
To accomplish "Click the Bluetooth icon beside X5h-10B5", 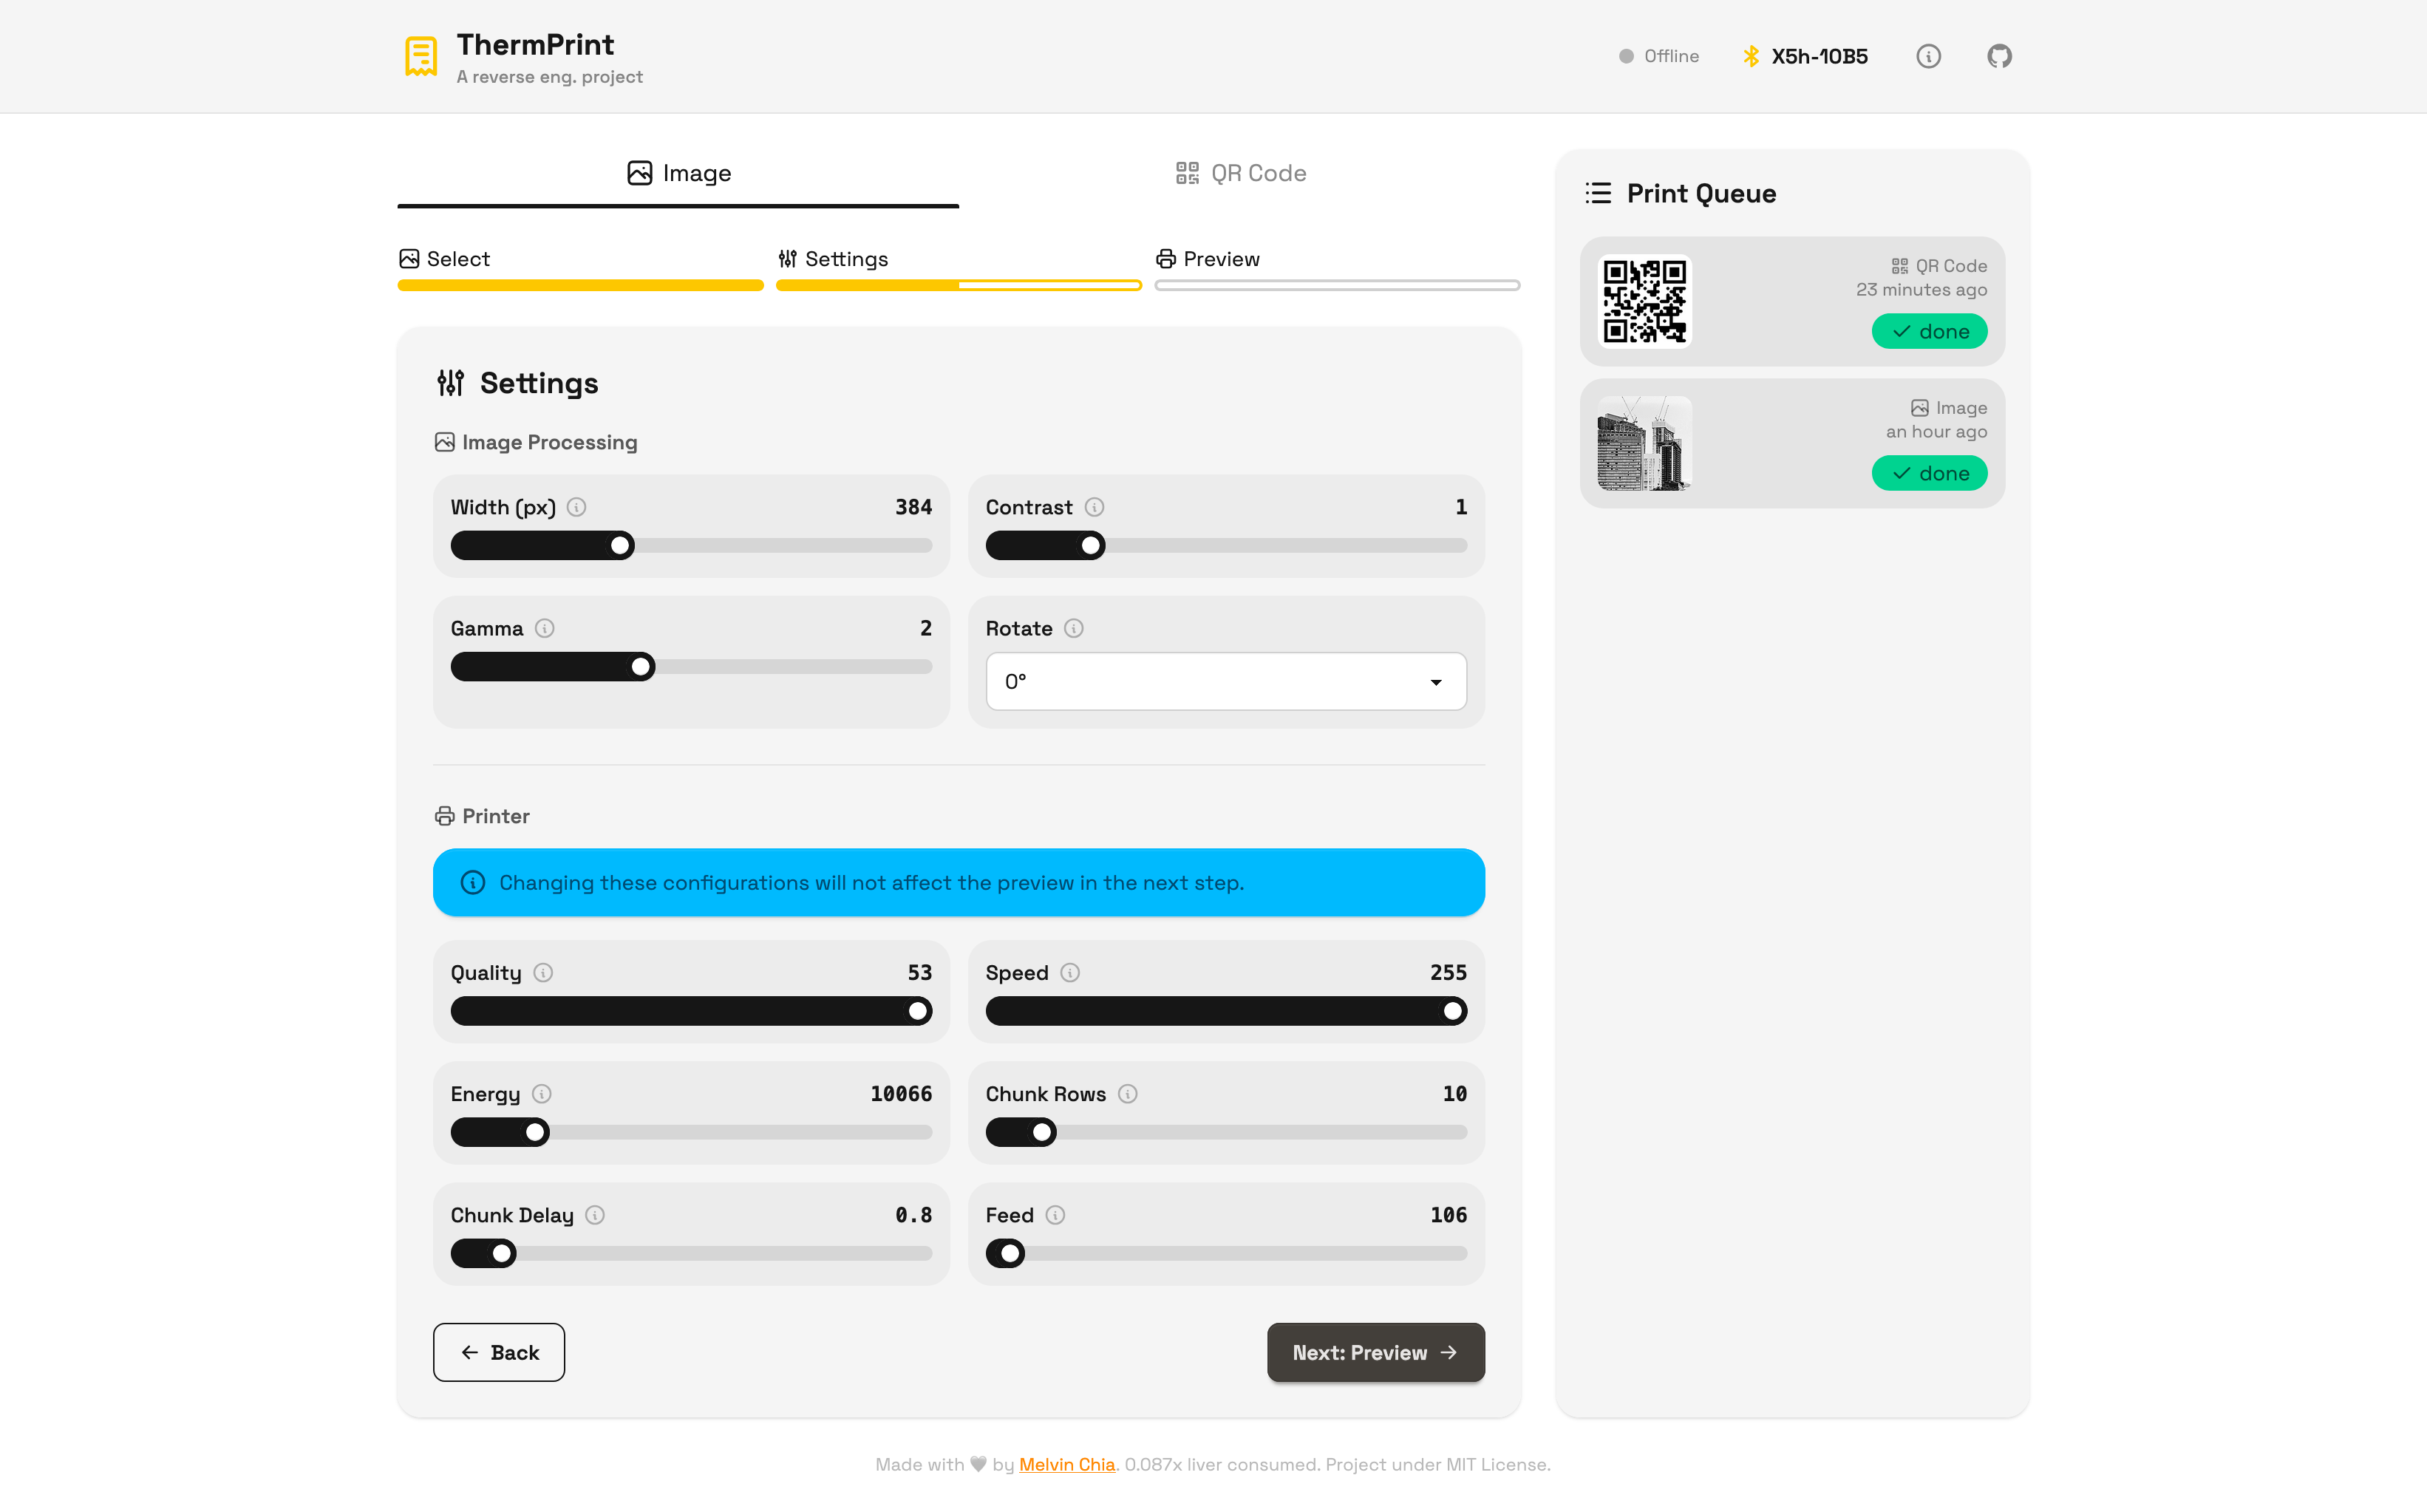I will (1751, 56).
